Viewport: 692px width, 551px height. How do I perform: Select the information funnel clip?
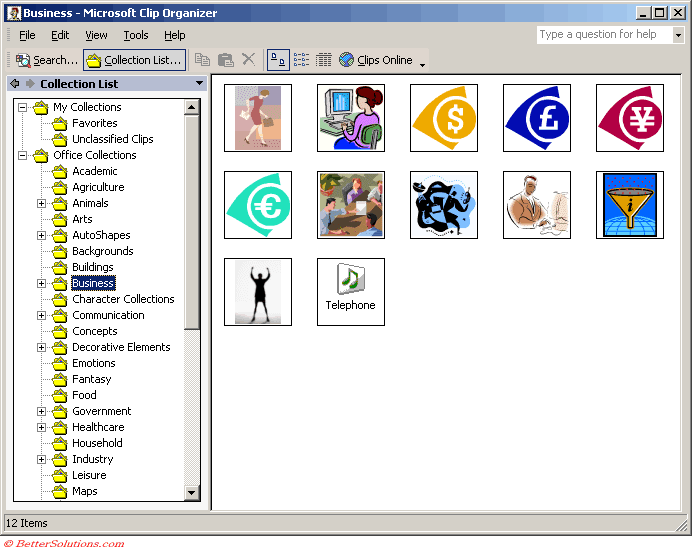pos(630,205)
